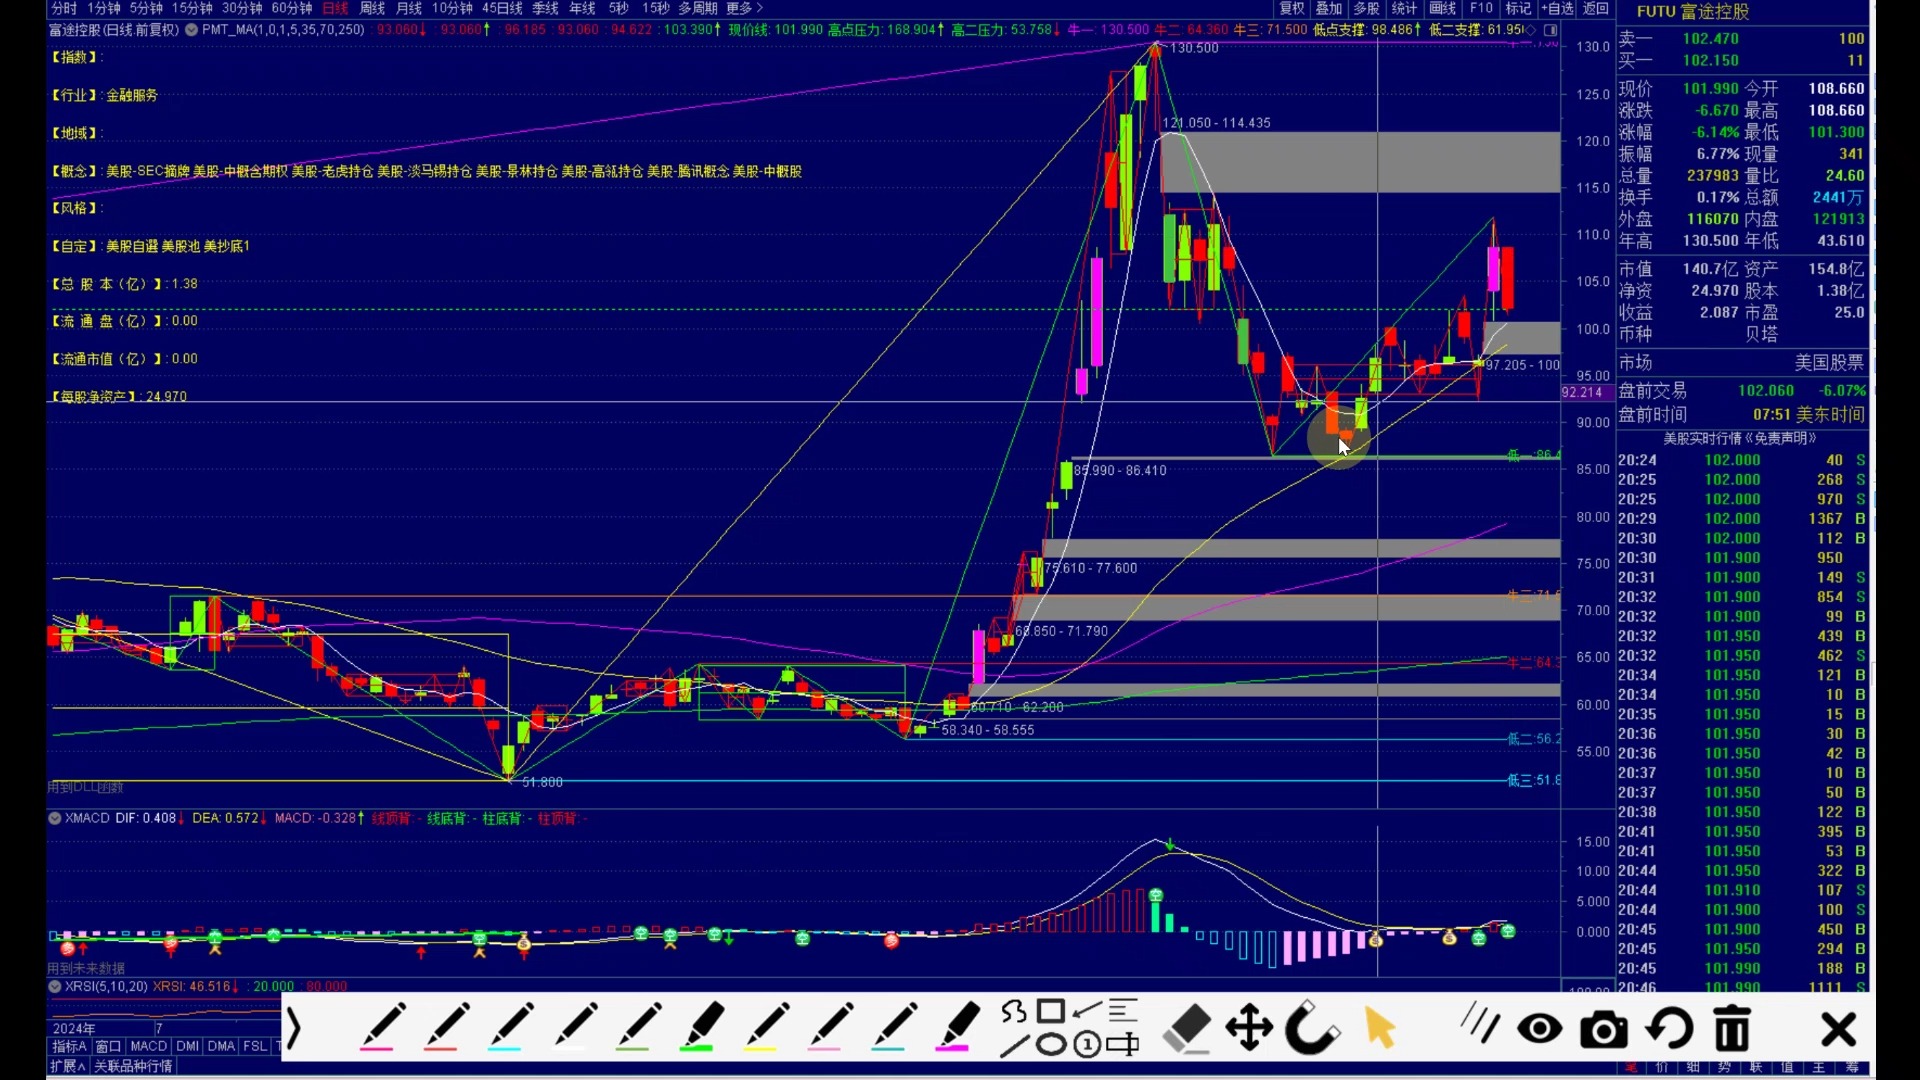Viewport: 1920px width, 1080px height.
Task: Clear annotations with trash icon
Action: 1732,1029
